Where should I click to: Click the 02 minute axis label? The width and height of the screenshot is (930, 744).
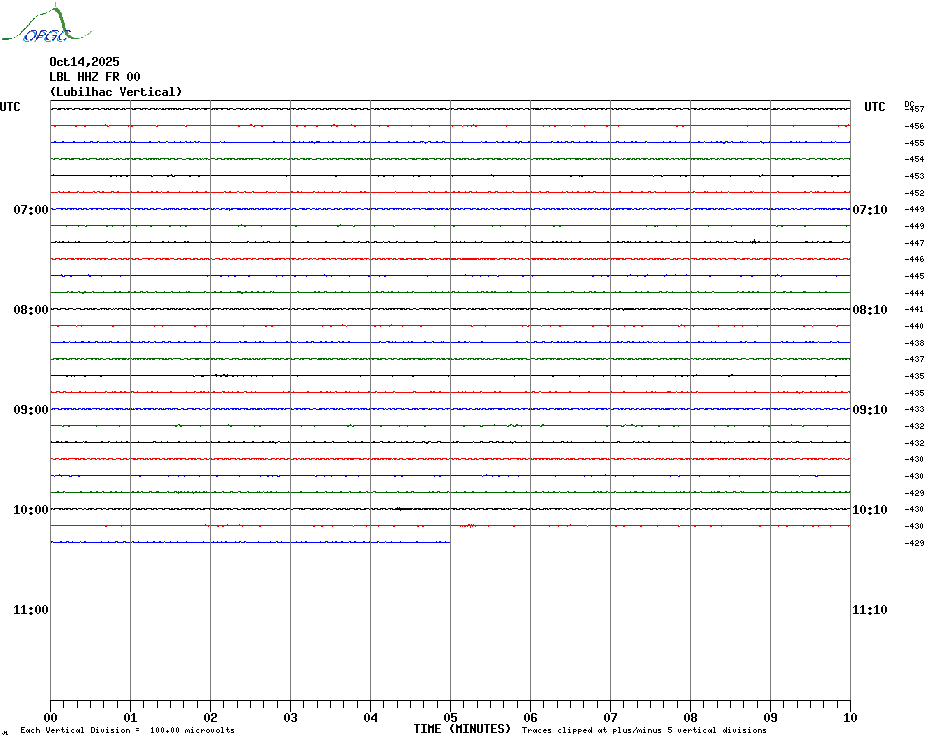click(x=211, y=718)
